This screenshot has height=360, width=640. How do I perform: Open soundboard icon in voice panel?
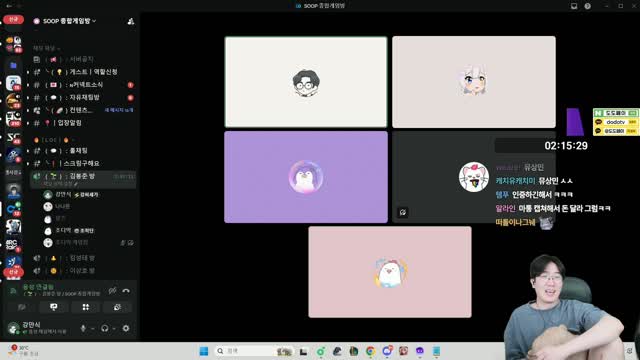click(x=117, y=307)
